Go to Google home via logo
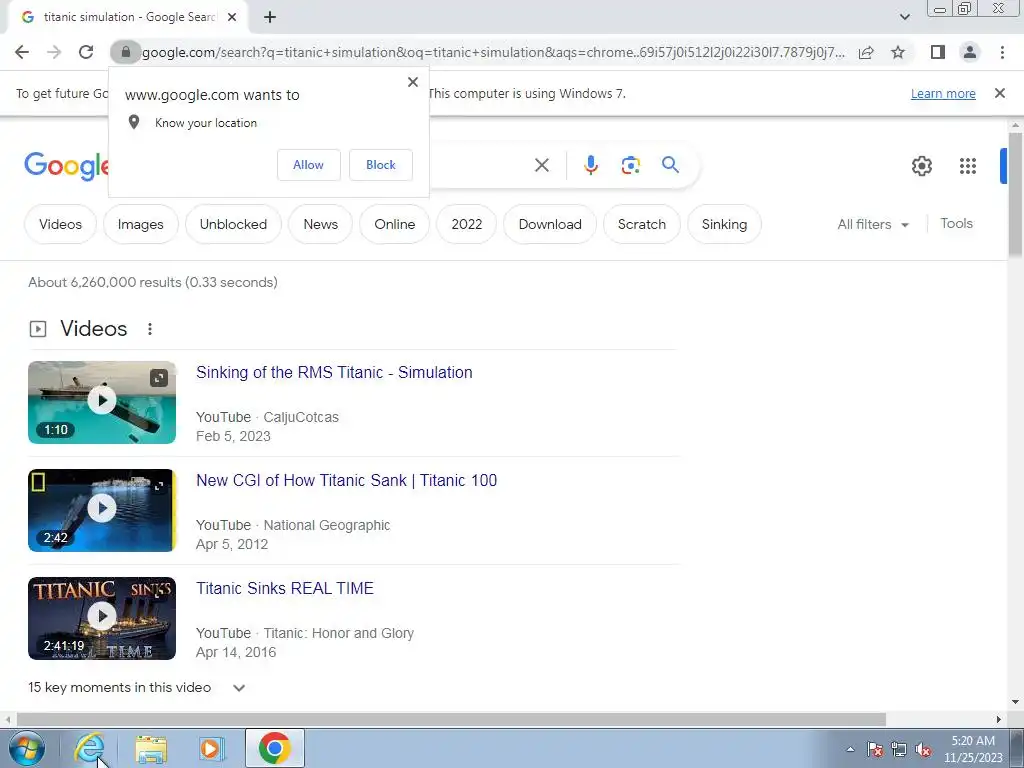 tap(66, 166)
